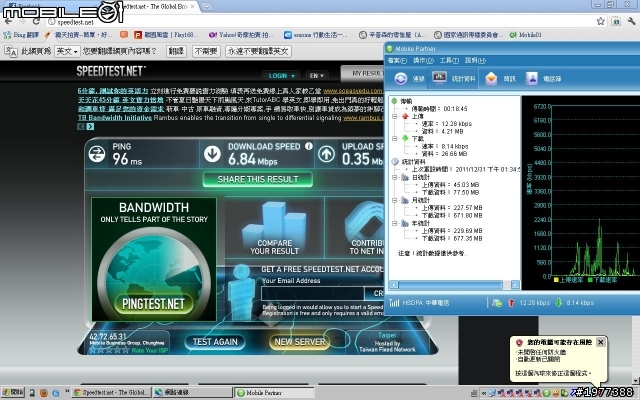640x400 pixels.
Task: Click the Translate button in translation bar
Action: coord(176,51)
